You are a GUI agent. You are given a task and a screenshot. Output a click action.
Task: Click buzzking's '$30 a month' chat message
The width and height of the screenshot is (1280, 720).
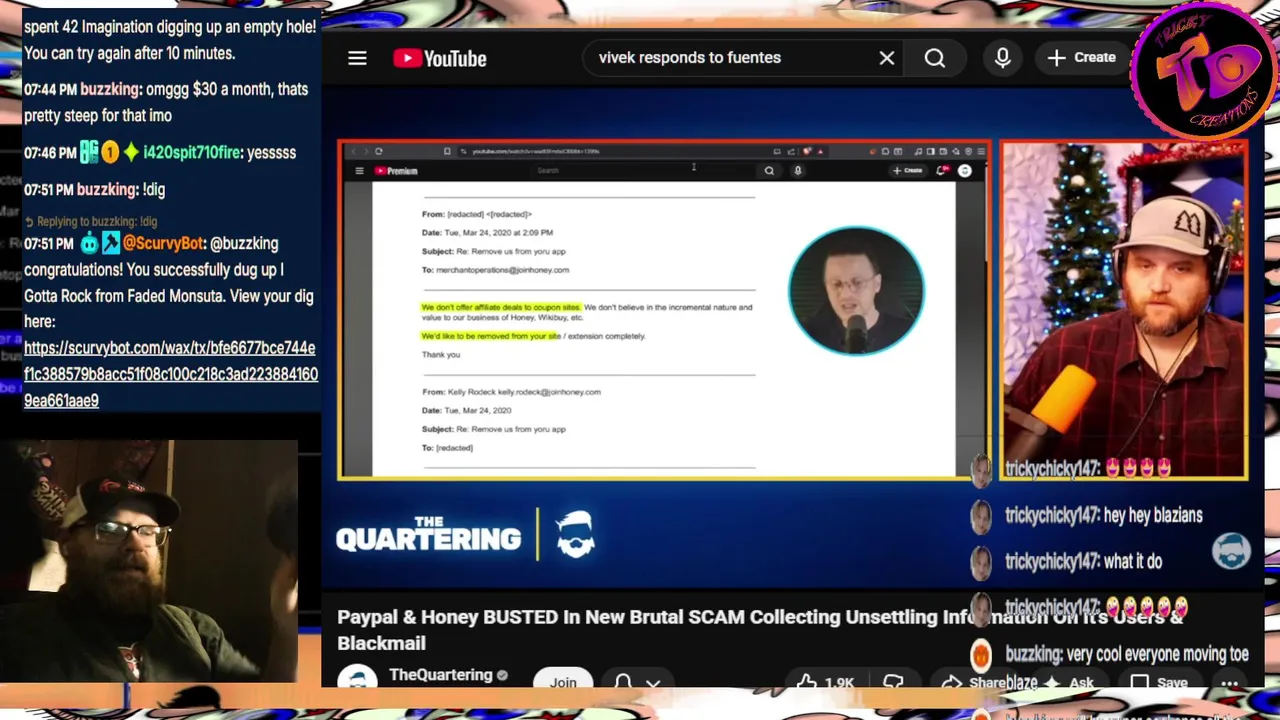pos(166,102)
